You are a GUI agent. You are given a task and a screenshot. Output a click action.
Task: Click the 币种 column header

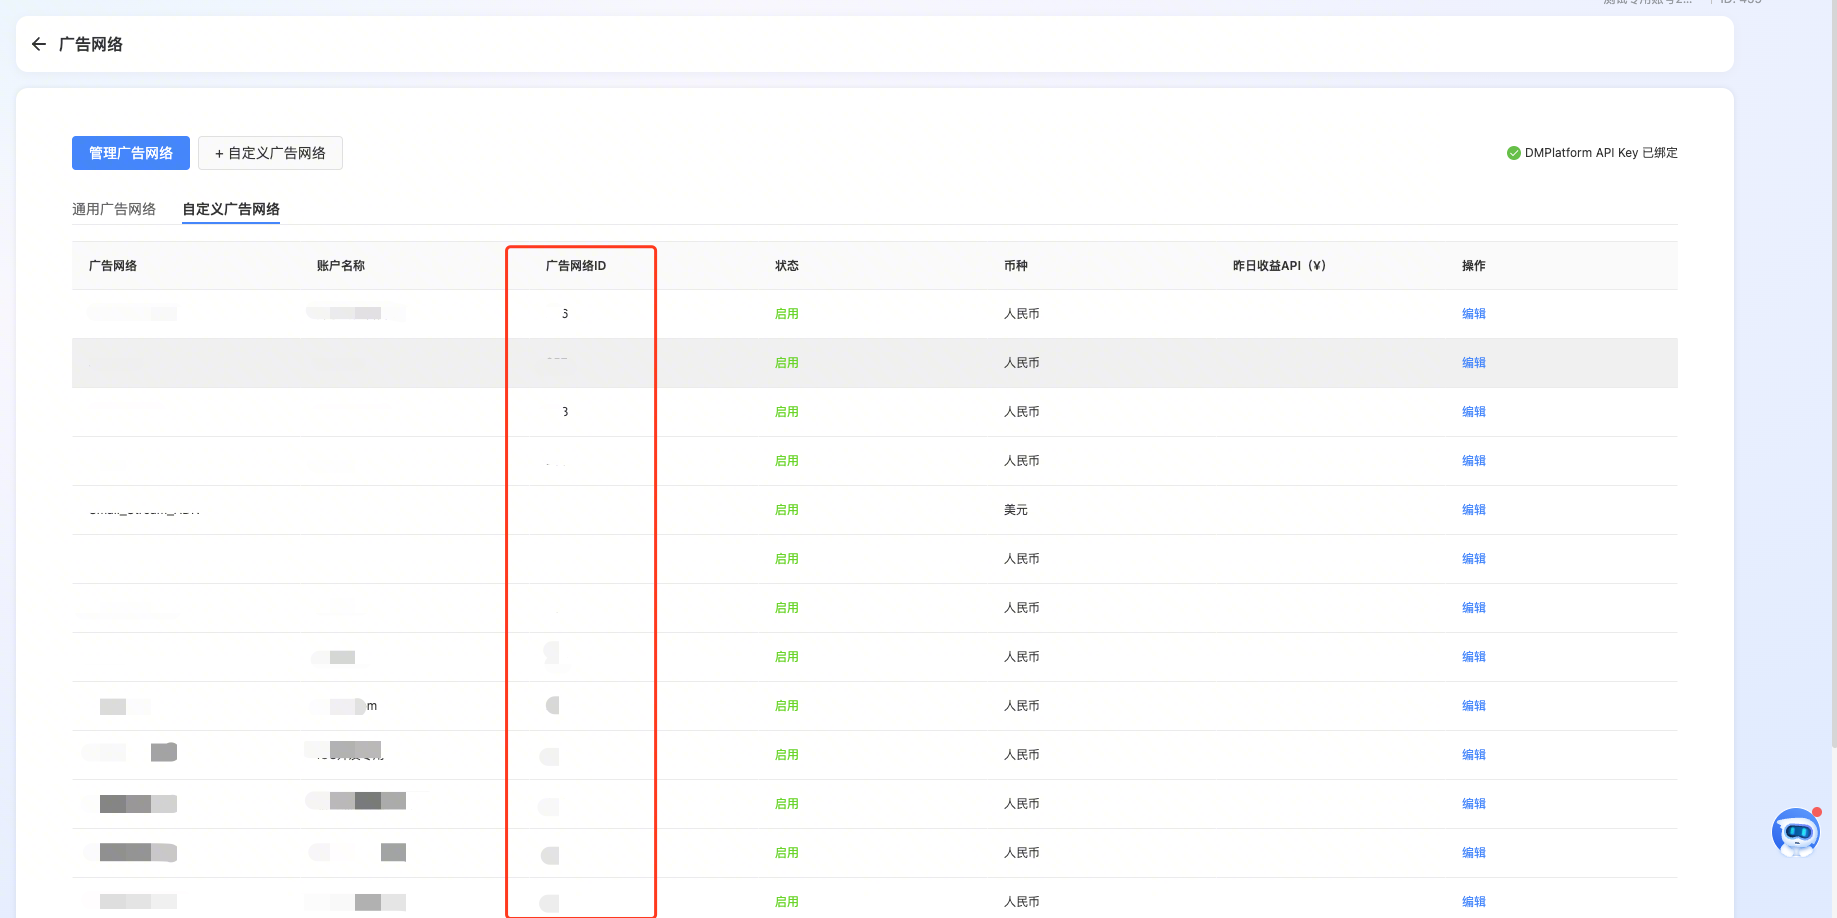[1016, 266]
